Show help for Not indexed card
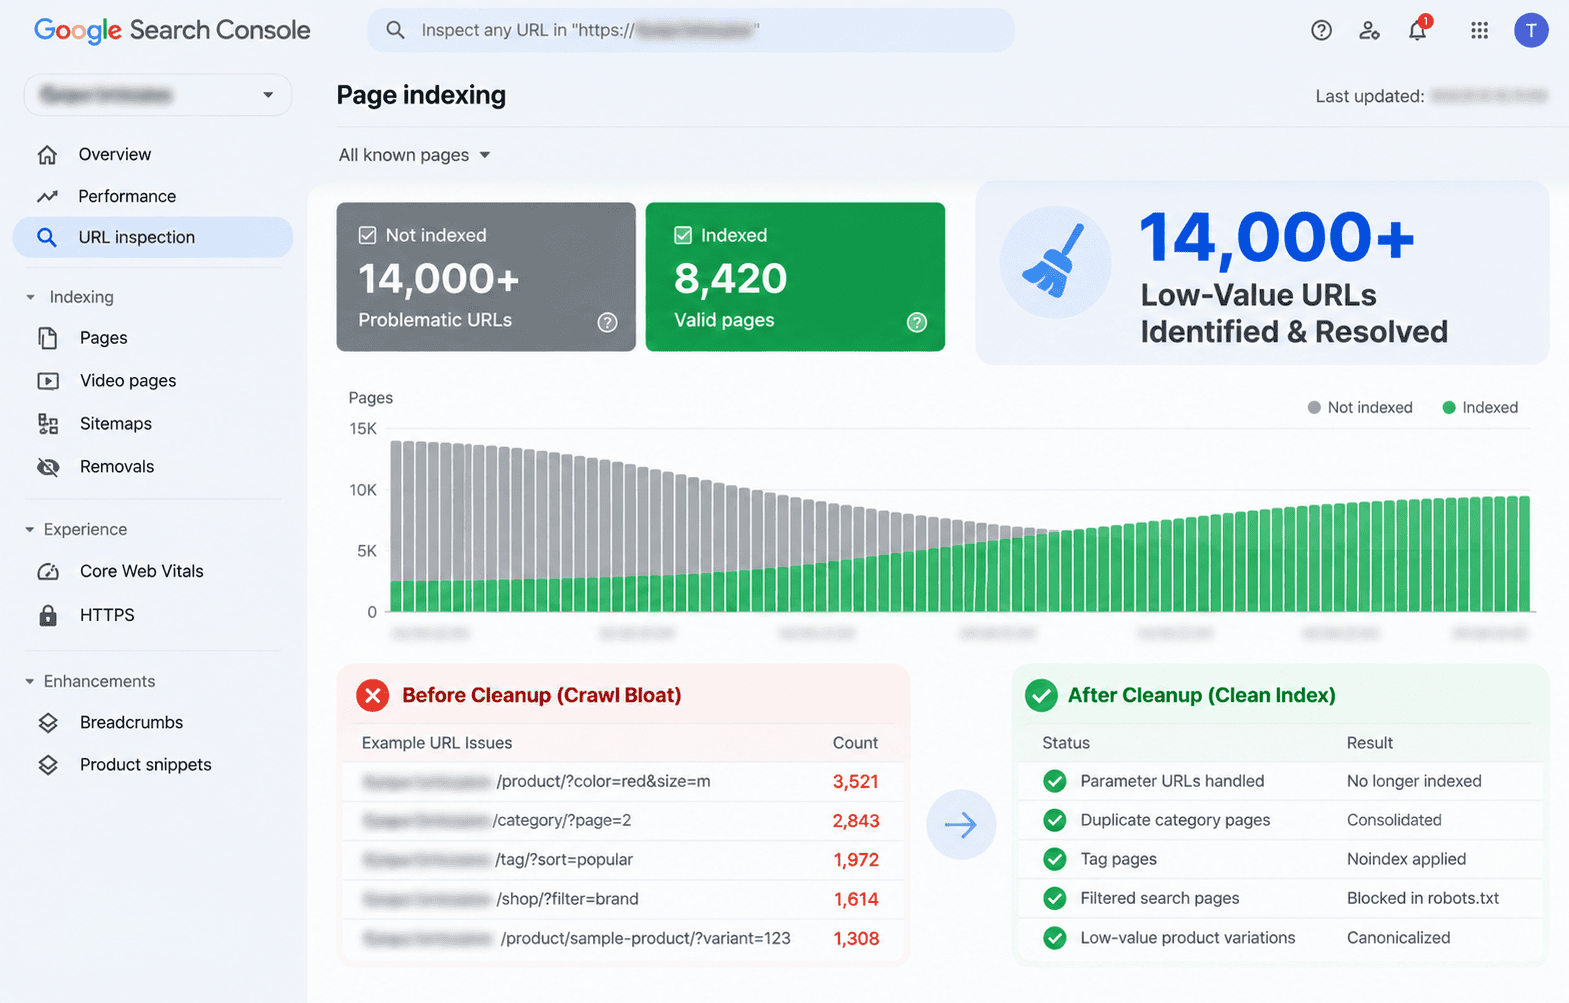Image resolution: width=1569 pixels, height=1003 pixels. click(x=607, y=322)
